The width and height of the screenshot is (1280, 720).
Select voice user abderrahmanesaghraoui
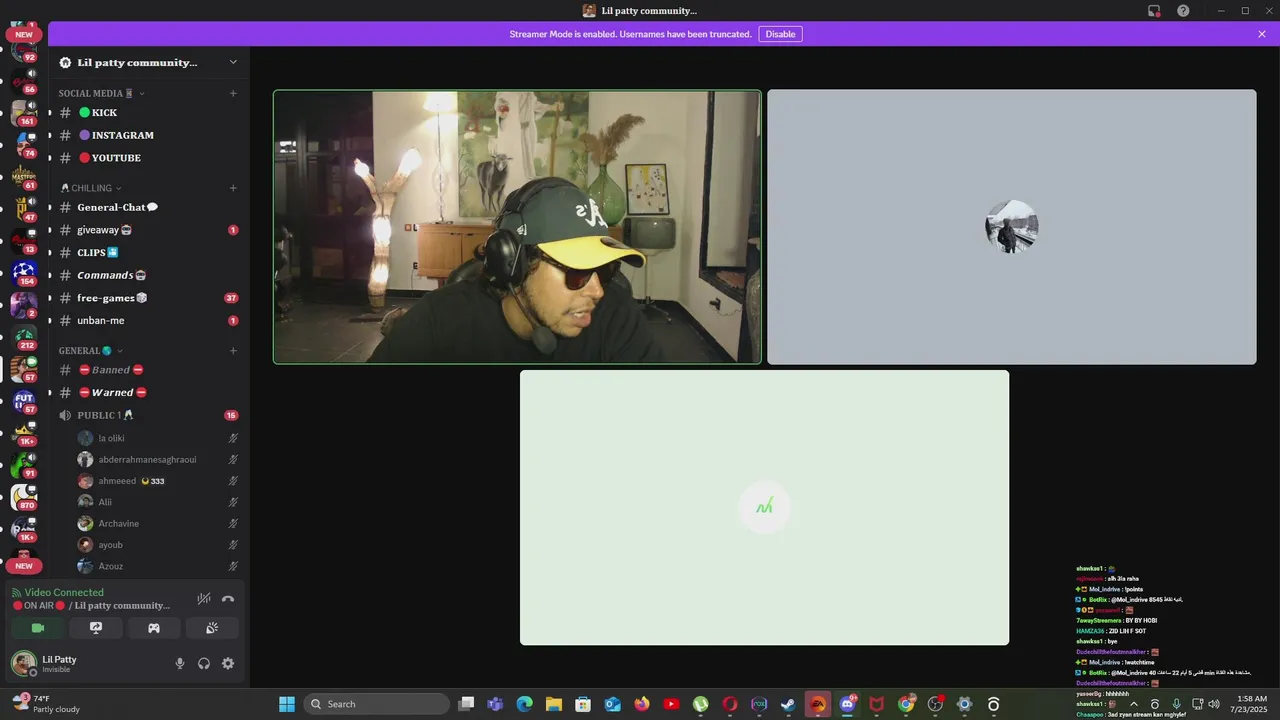[158, 460]
